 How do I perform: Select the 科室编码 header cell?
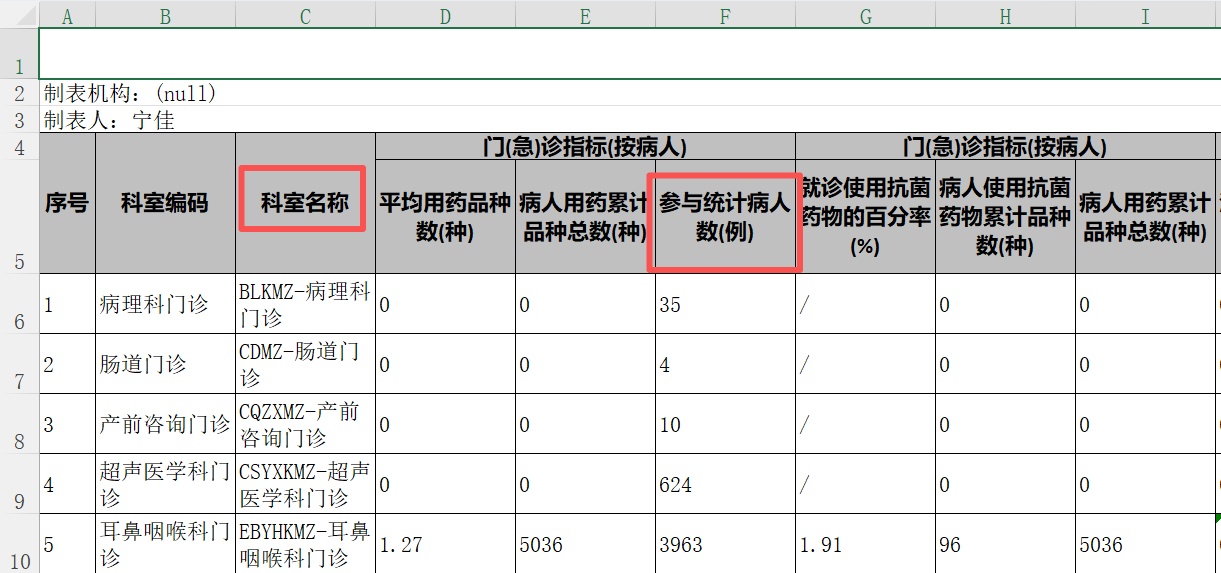165,203
